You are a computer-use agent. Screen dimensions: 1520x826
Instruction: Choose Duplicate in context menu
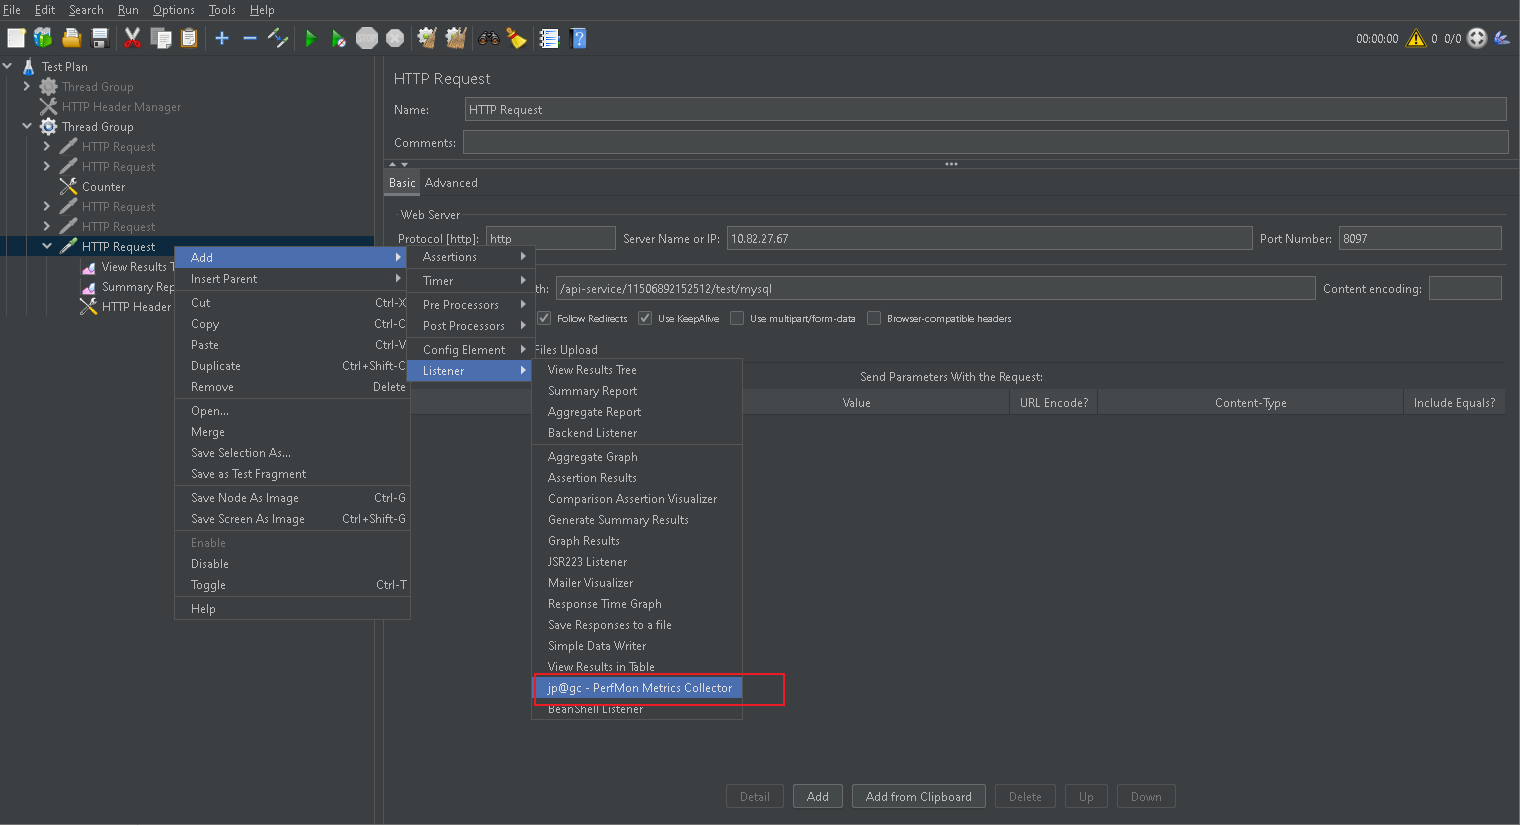point(292,366)
